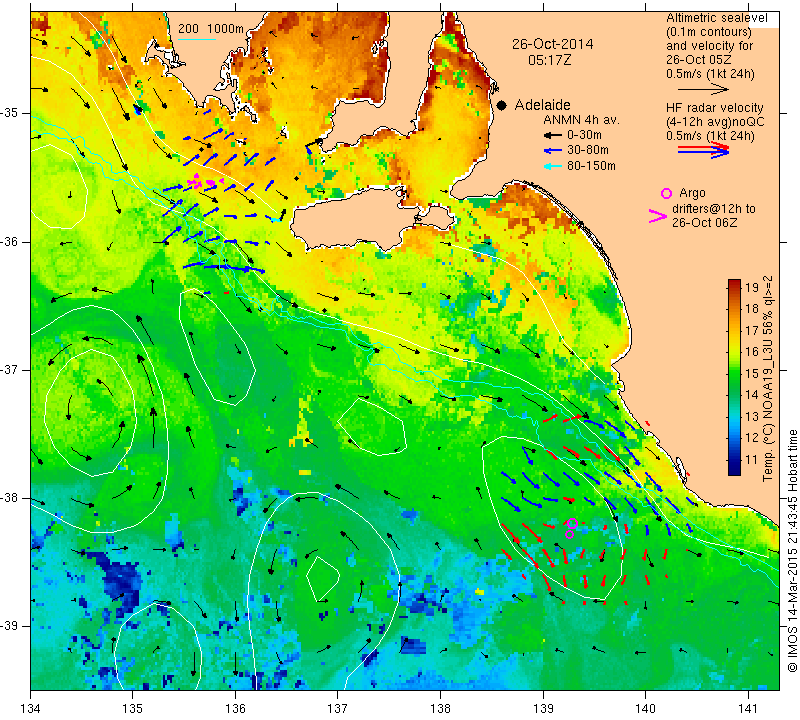
Task: Click the magenta drifters chevron legend icon
Action: click(657, 216)
